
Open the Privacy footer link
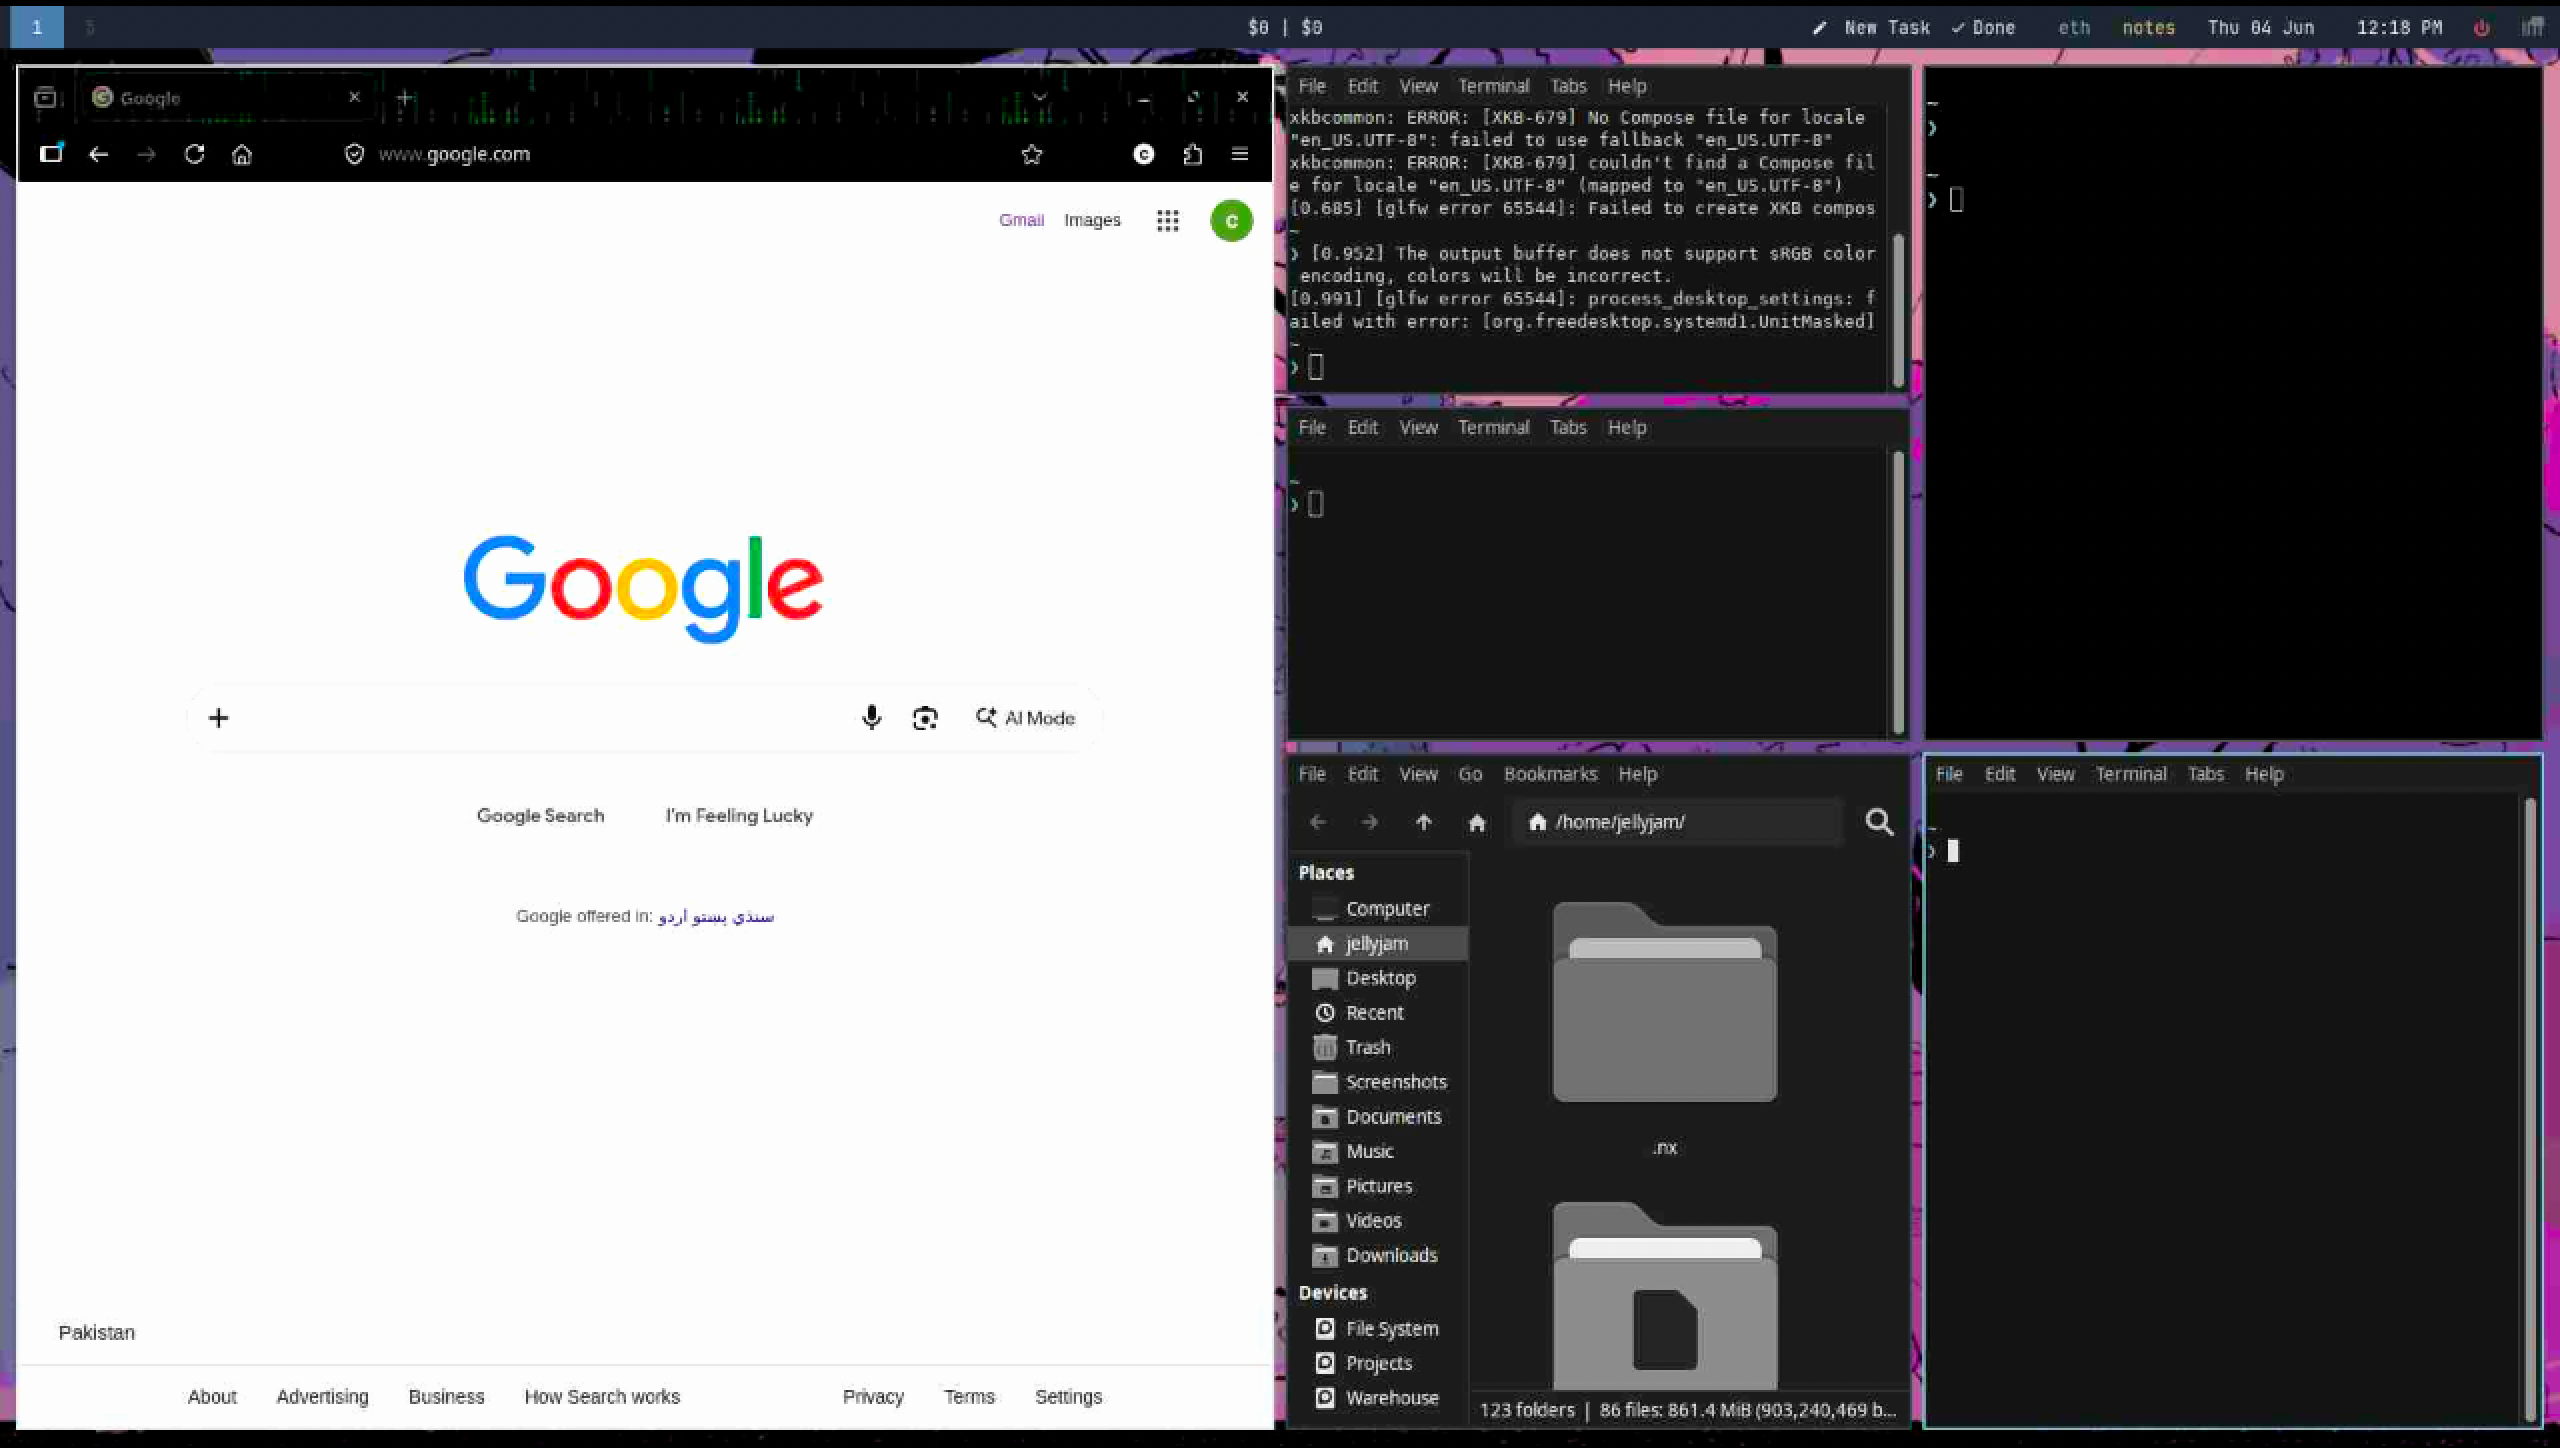(x=873, y=1396)
